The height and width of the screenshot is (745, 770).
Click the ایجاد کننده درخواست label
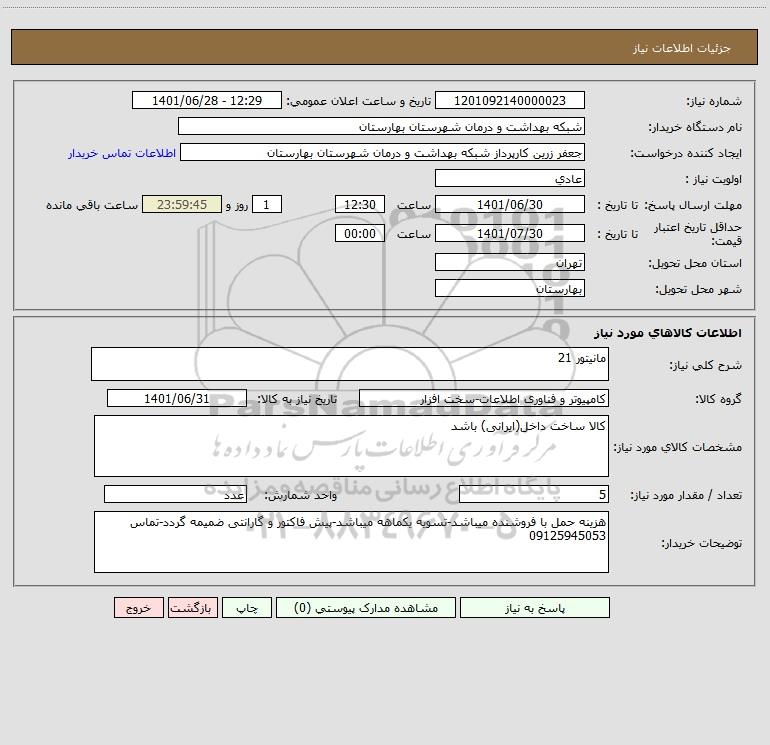(x=686, y=153)
